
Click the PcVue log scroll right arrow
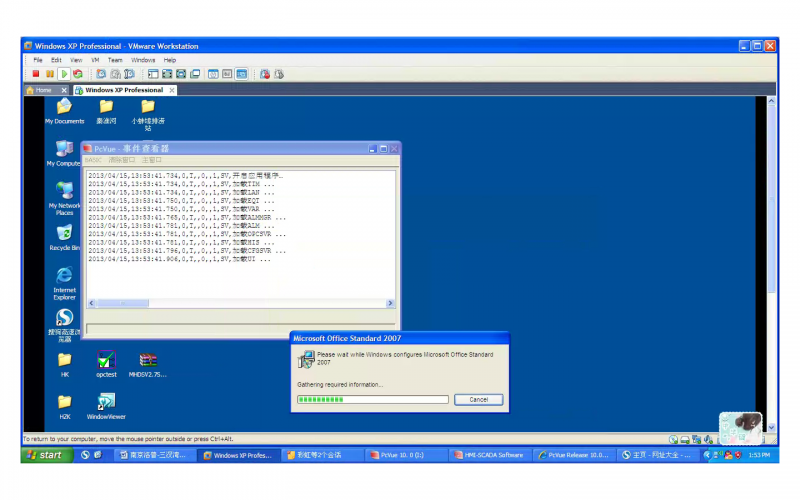tap(390, 303)
